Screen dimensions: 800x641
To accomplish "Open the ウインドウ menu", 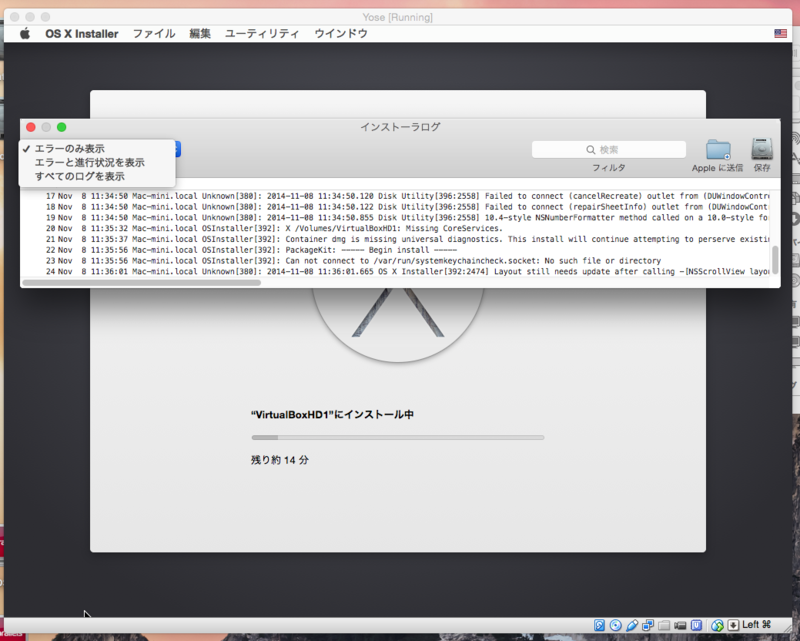I will [341, 34].
